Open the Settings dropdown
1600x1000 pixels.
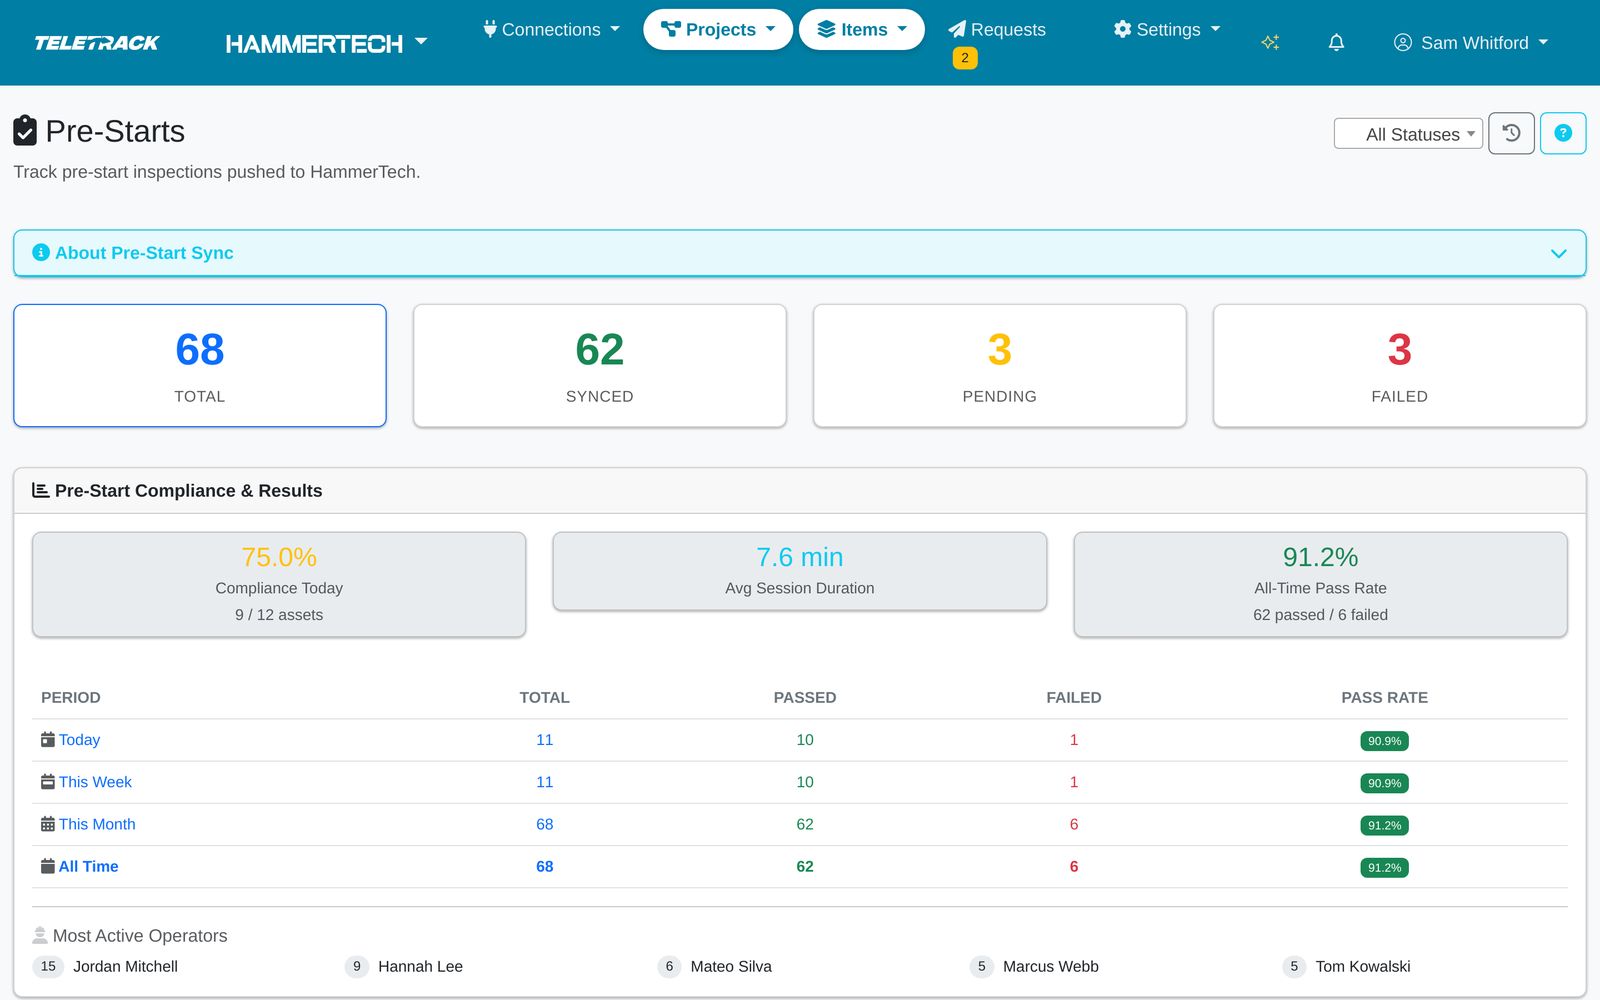point(1167,30)
